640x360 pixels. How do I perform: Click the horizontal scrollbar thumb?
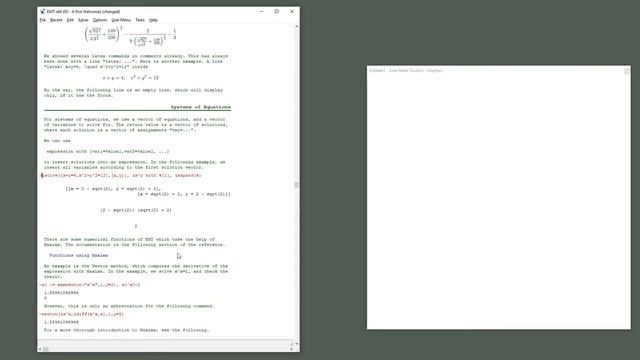(x=46, y=349)
